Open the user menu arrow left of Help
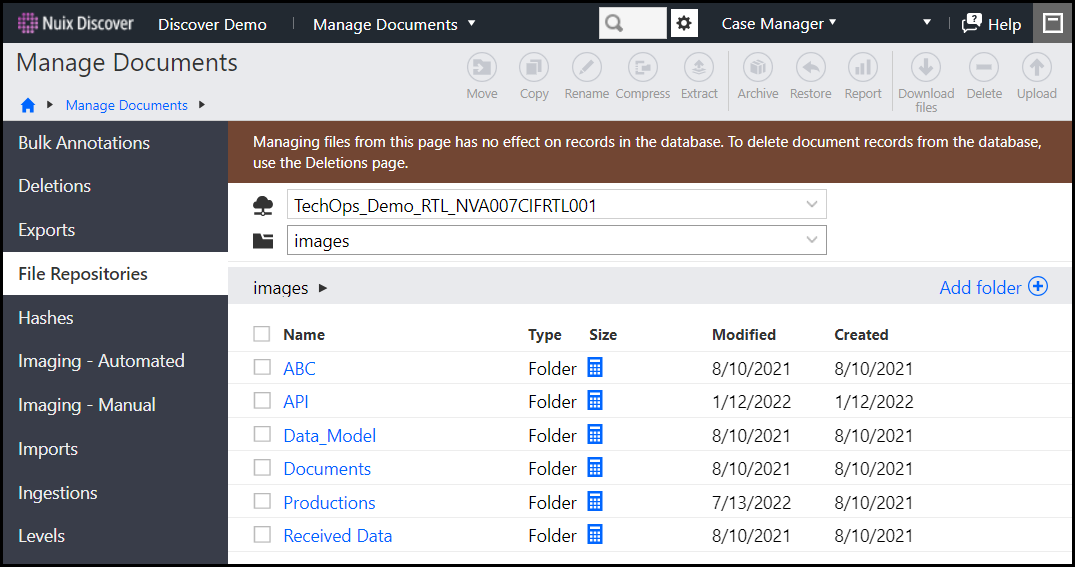This screenshot has height=567, width=1075. point(927,23)
